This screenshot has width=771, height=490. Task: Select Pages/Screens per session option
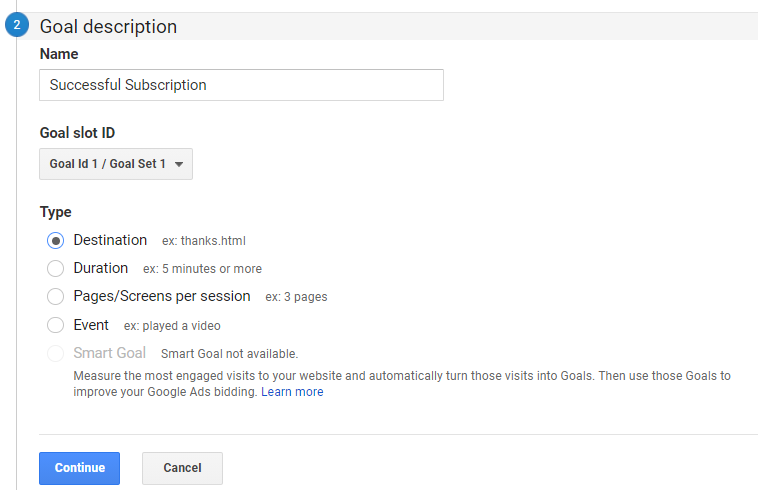click(x=56, y=296)
